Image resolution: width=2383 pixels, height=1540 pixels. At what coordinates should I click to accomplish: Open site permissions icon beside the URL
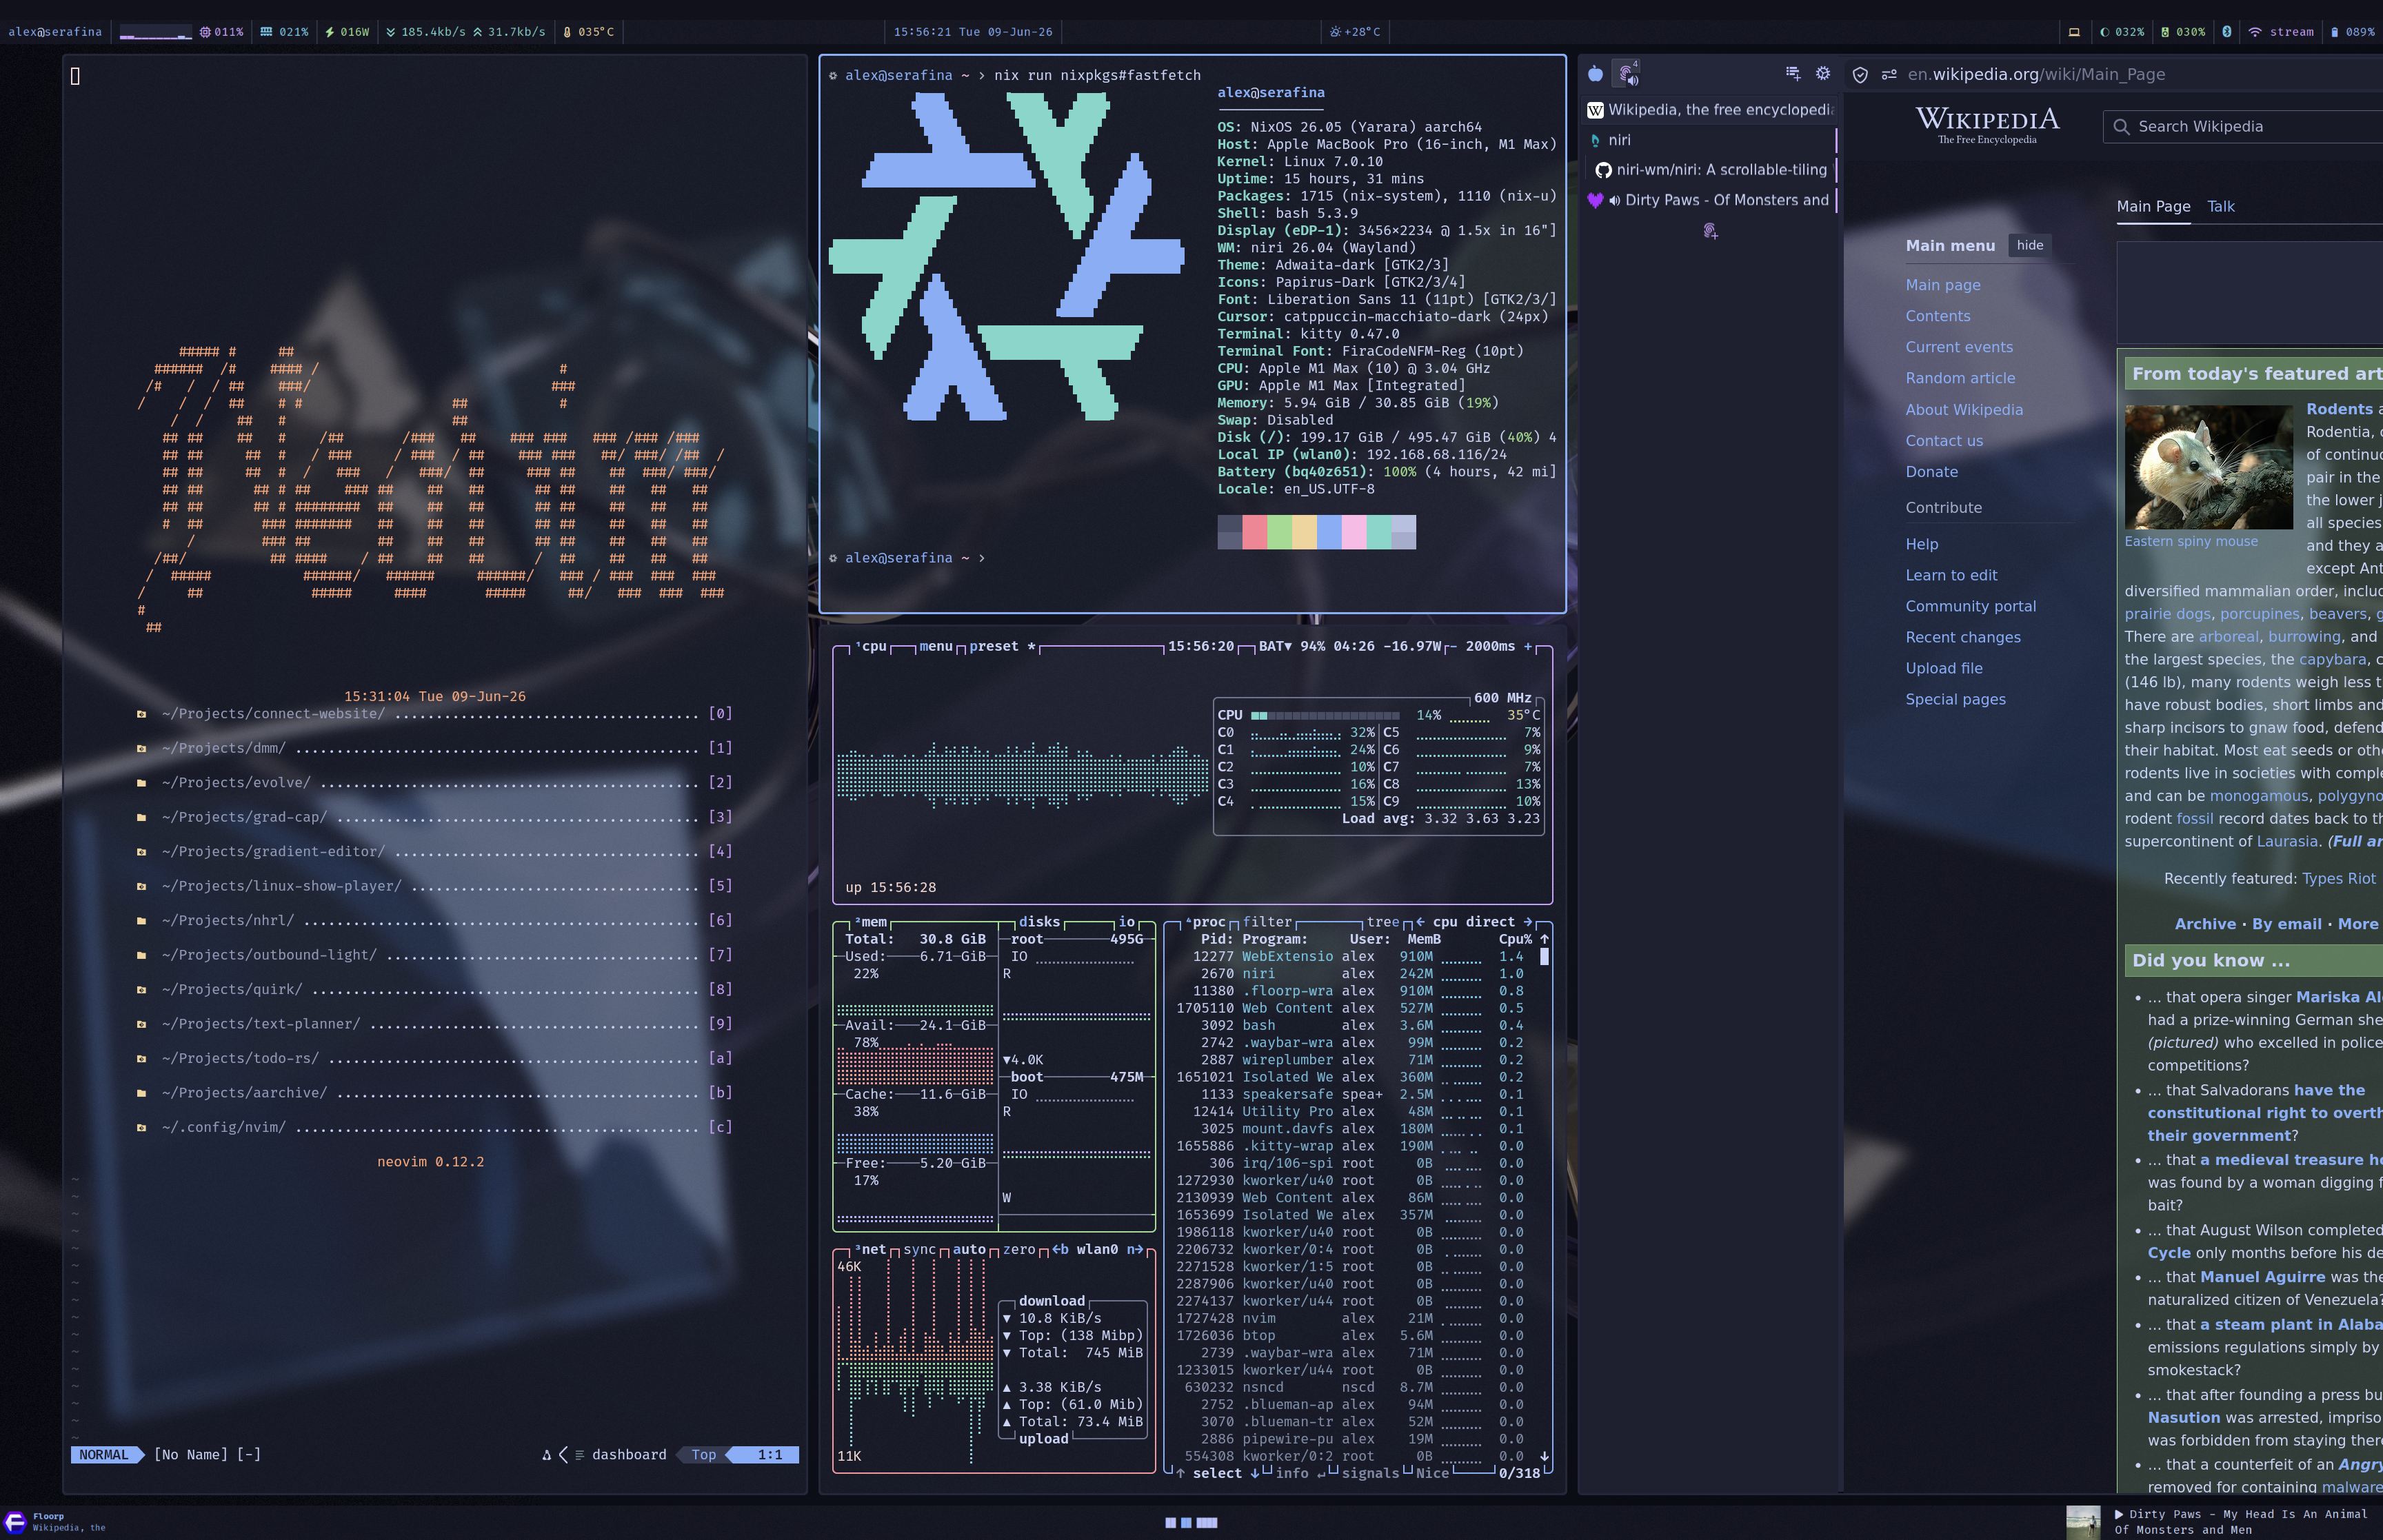click(x=1889, y=75)
